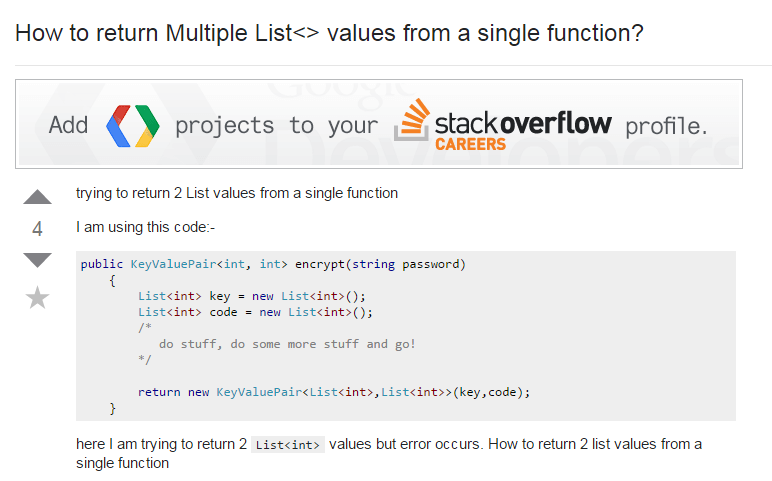Upvote the question with the up arrow
772x481 pixels.
click(x=37, y=197)
